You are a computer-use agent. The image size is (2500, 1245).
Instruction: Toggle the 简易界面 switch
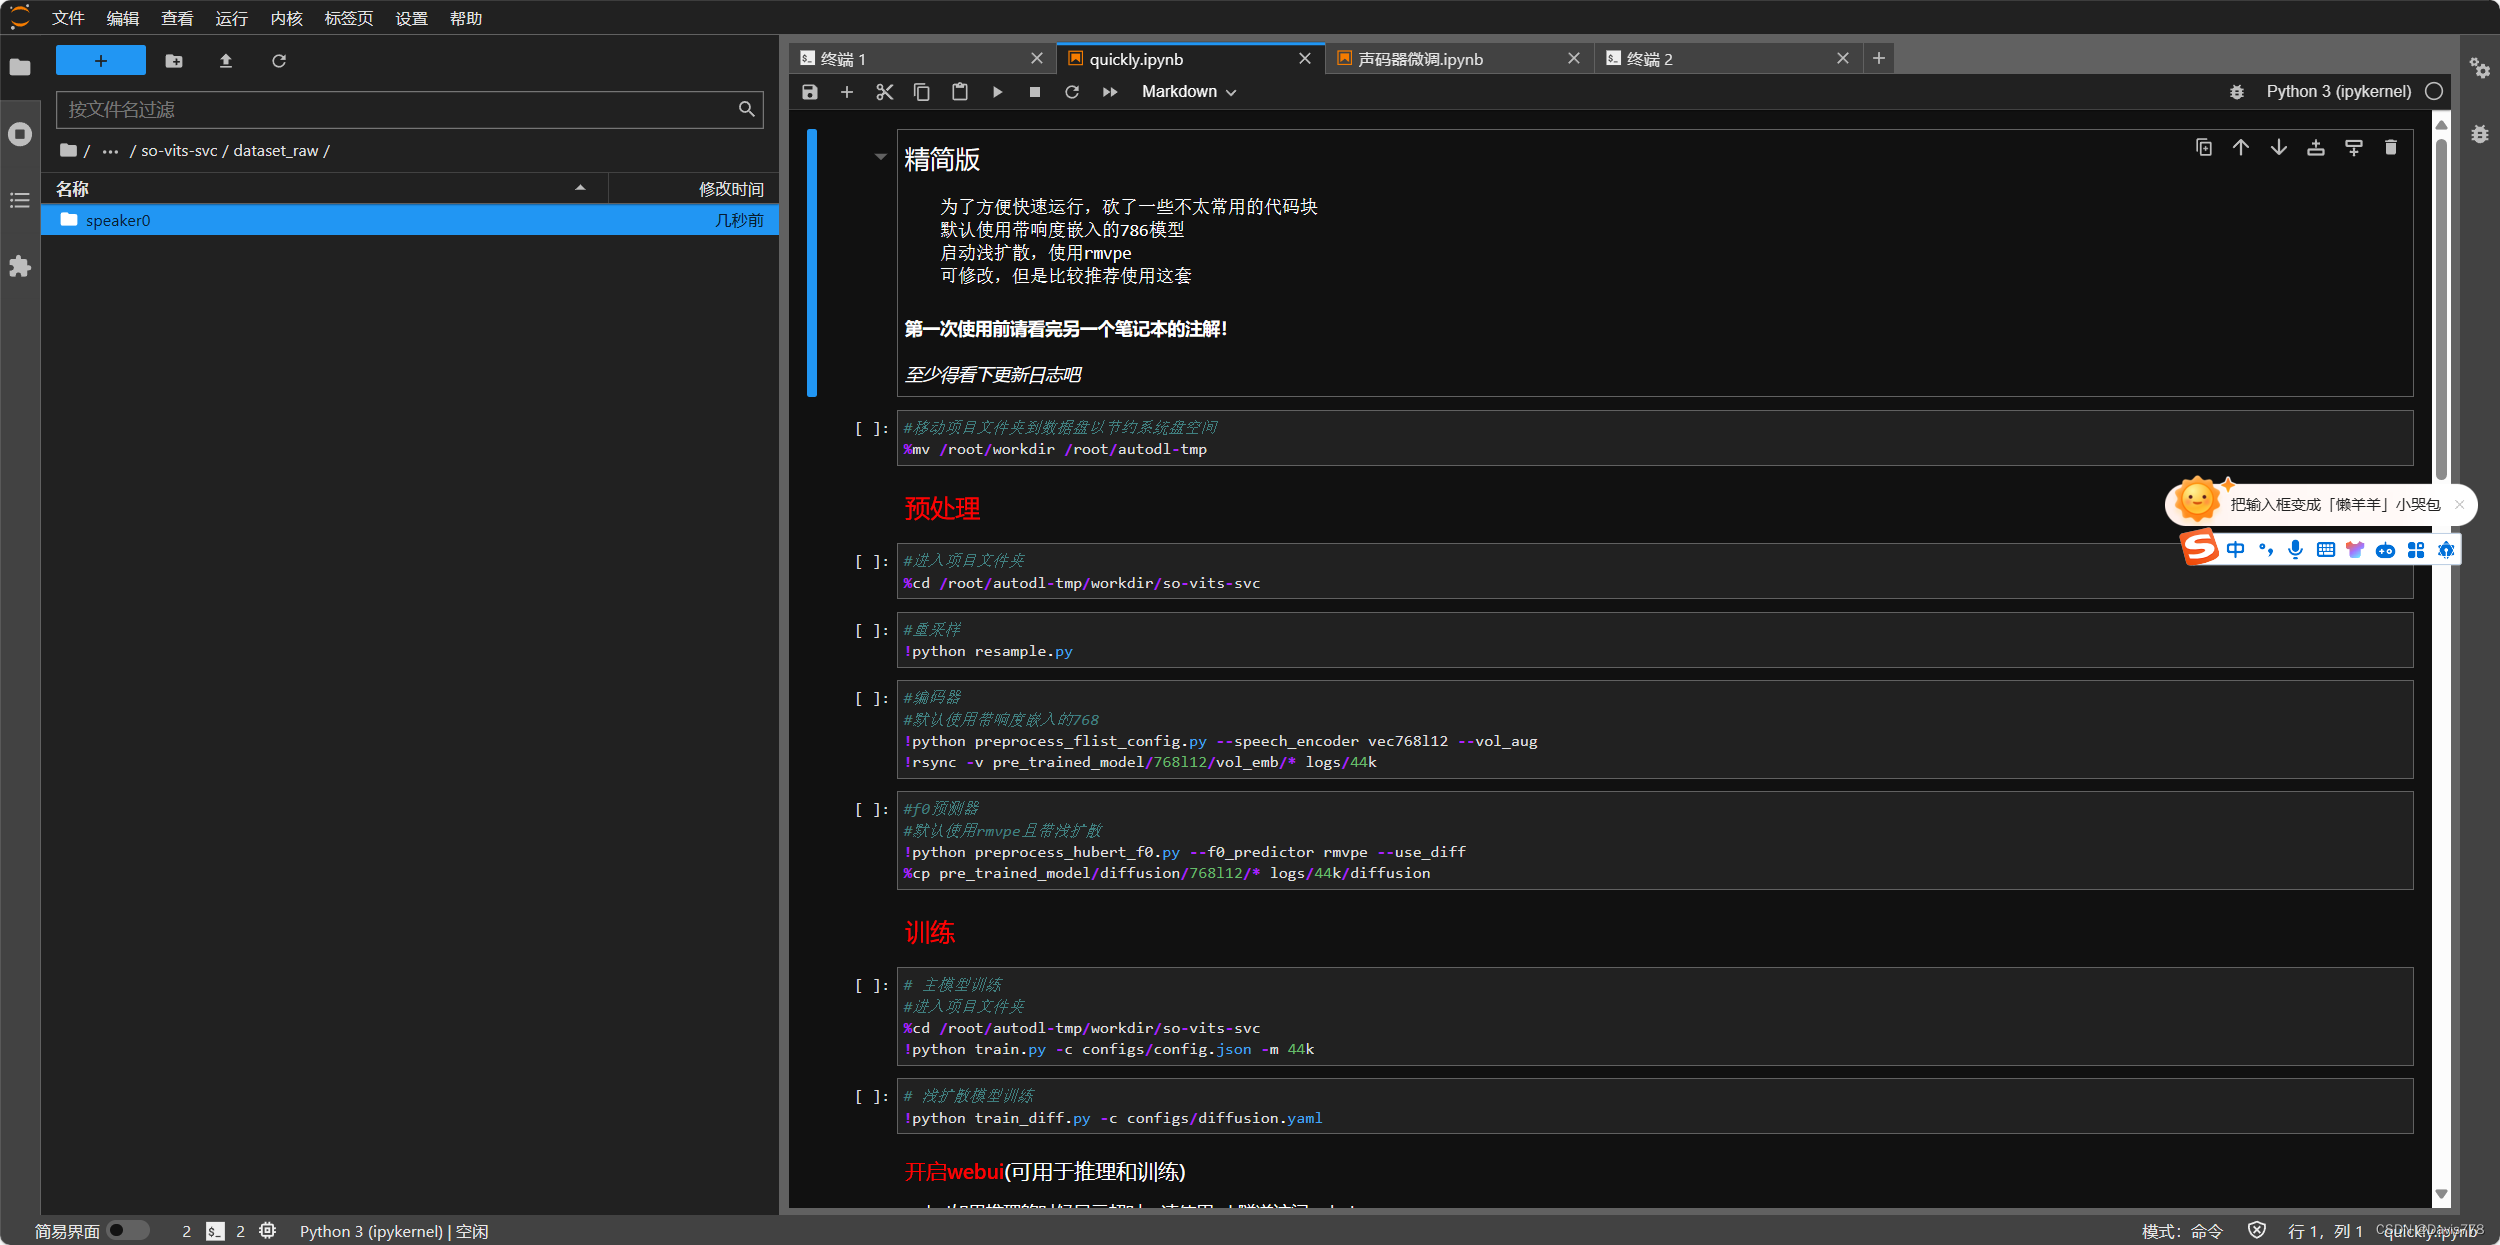point(126,1230)
